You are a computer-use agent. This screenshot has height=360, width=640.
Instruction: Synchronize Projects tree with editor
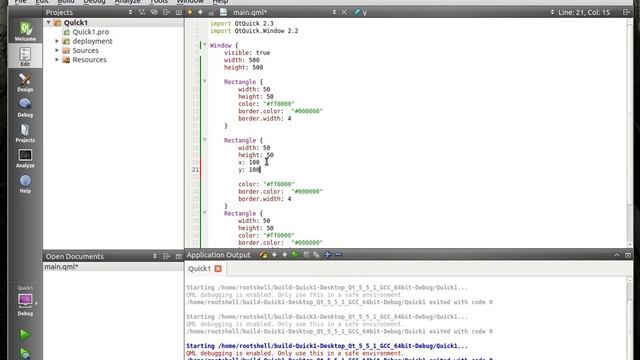pos(154,12)
